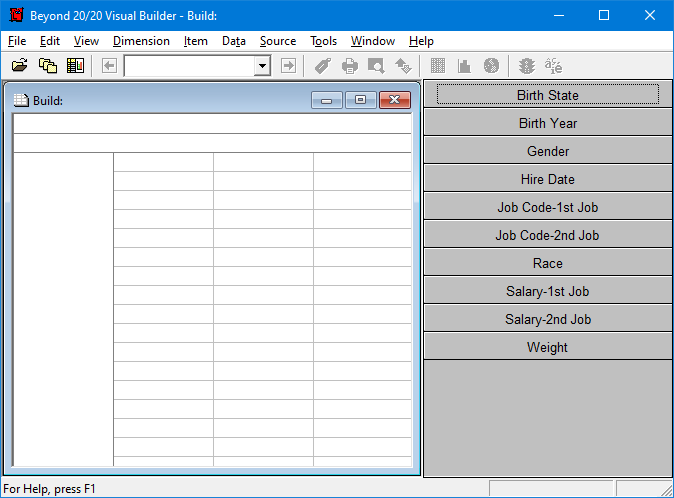The image size is (674, 498).
Task: Open the View menu
Action: pos(86,41)
